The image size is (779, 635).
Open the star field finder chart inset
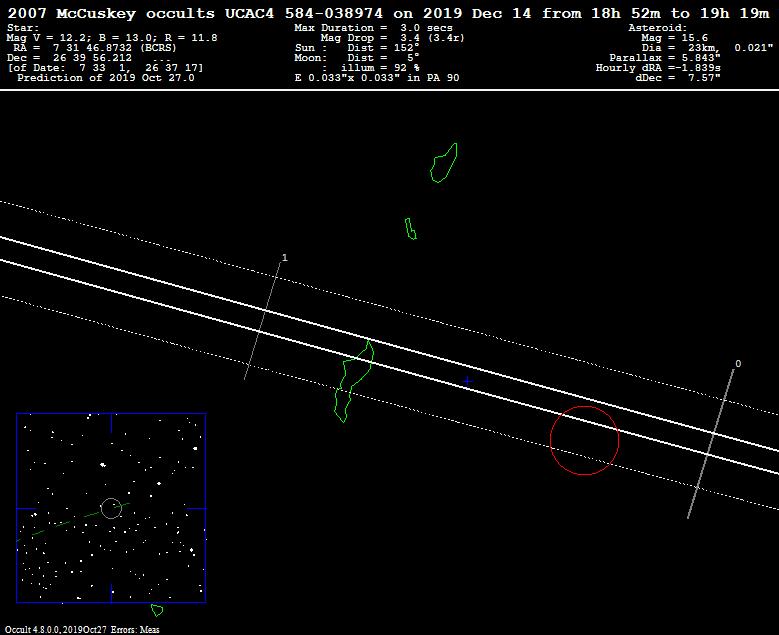coord(111,508)
